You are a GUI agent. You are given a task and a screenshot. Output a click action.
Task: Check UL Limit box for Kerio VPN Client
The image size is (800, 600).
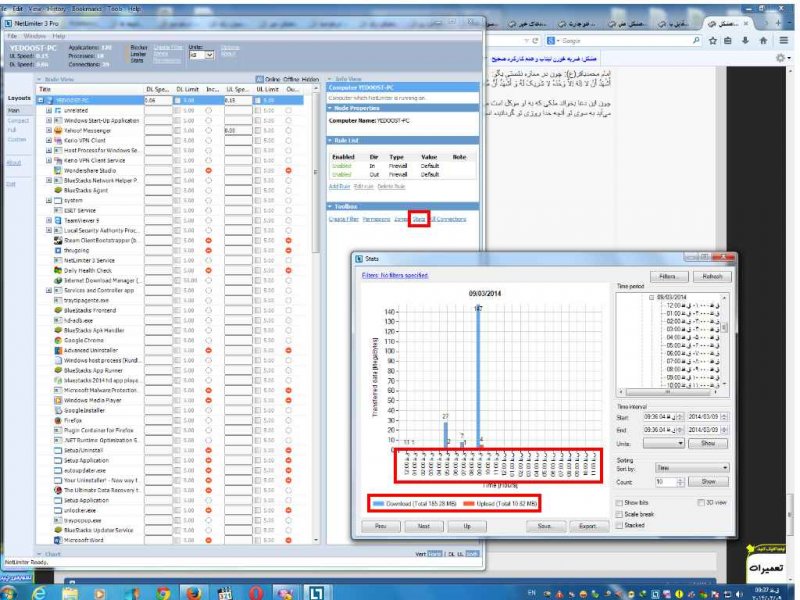pos(258,140)
